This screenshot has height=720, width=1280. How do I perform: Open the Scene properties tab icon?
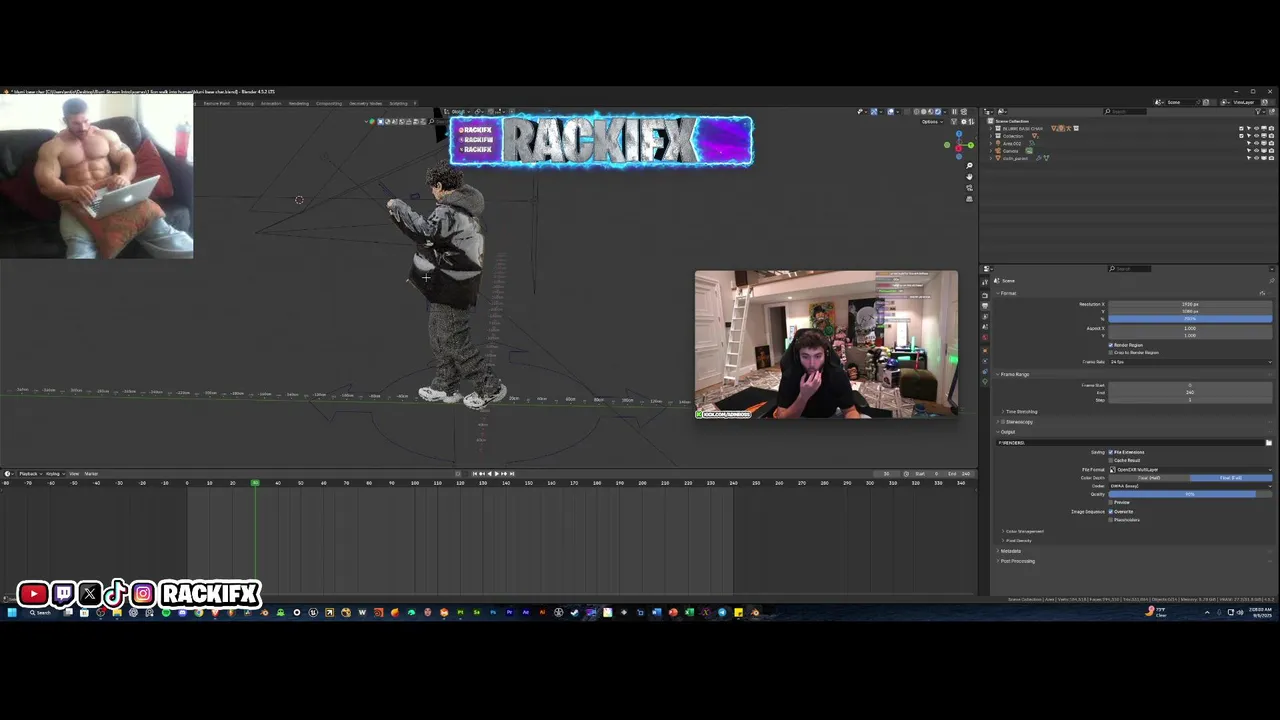point(985,327)
